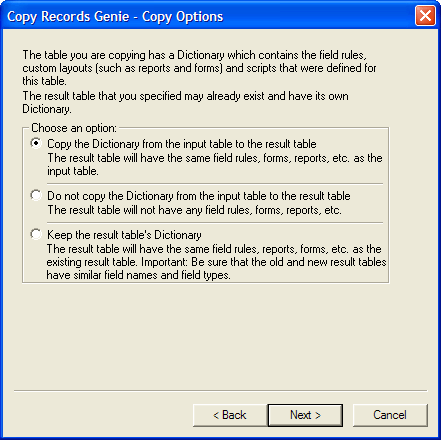Click the separator line above 'Keep the result table's Dictionary'

point(215,223)
